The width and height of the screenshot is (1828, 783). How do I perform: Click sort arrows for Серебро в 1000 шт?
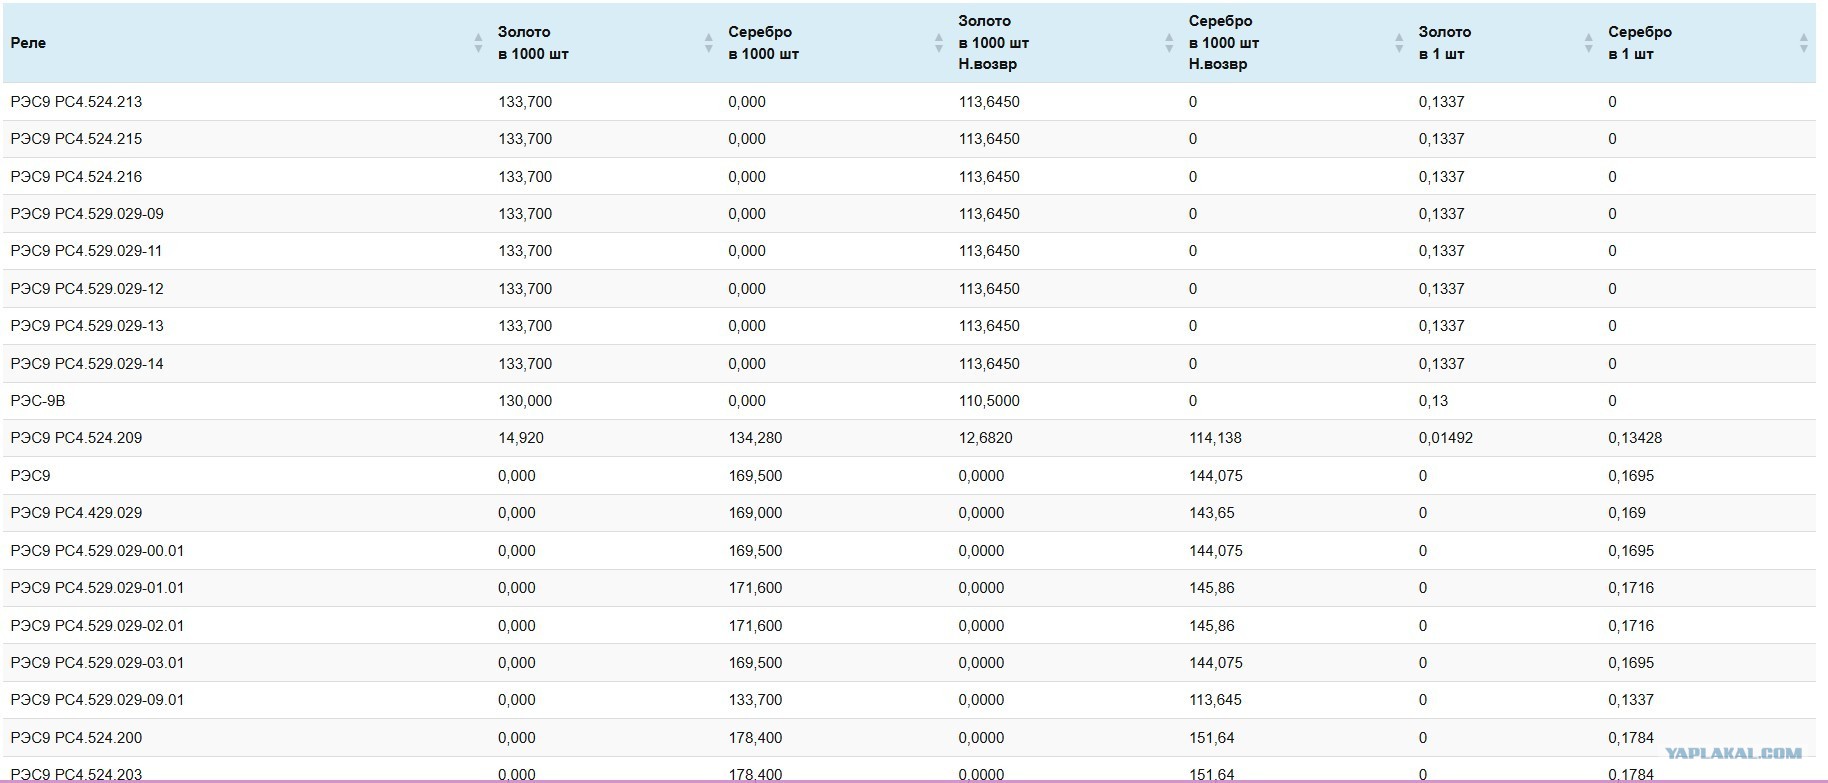pyautogui.click(x=938, y=43)
